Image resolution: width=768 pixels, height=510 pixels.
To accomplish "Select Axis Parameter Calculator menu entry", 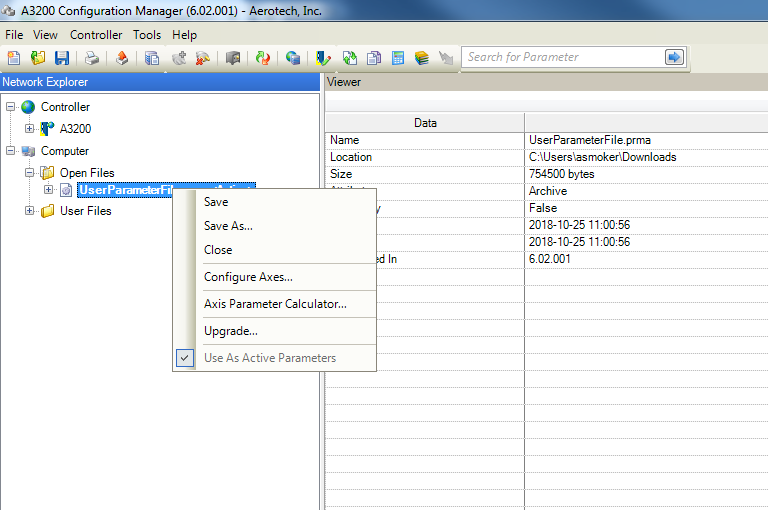I will coord(275,304).
